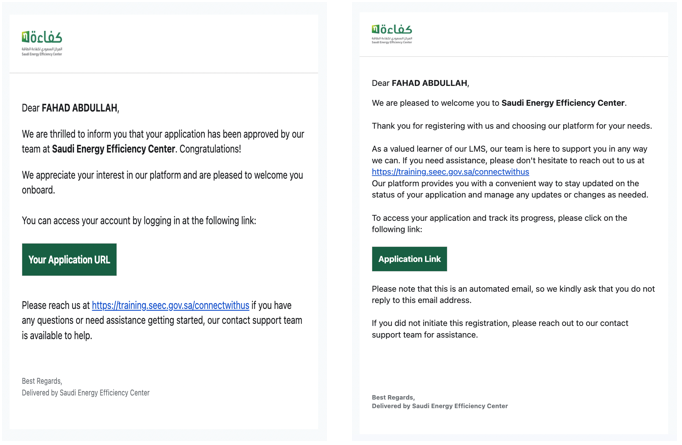Image resolution: width=682 pixels, height=445 pixels.
Task: Click 'Best Regards,' in the right email
Action: tap(393, 398)
